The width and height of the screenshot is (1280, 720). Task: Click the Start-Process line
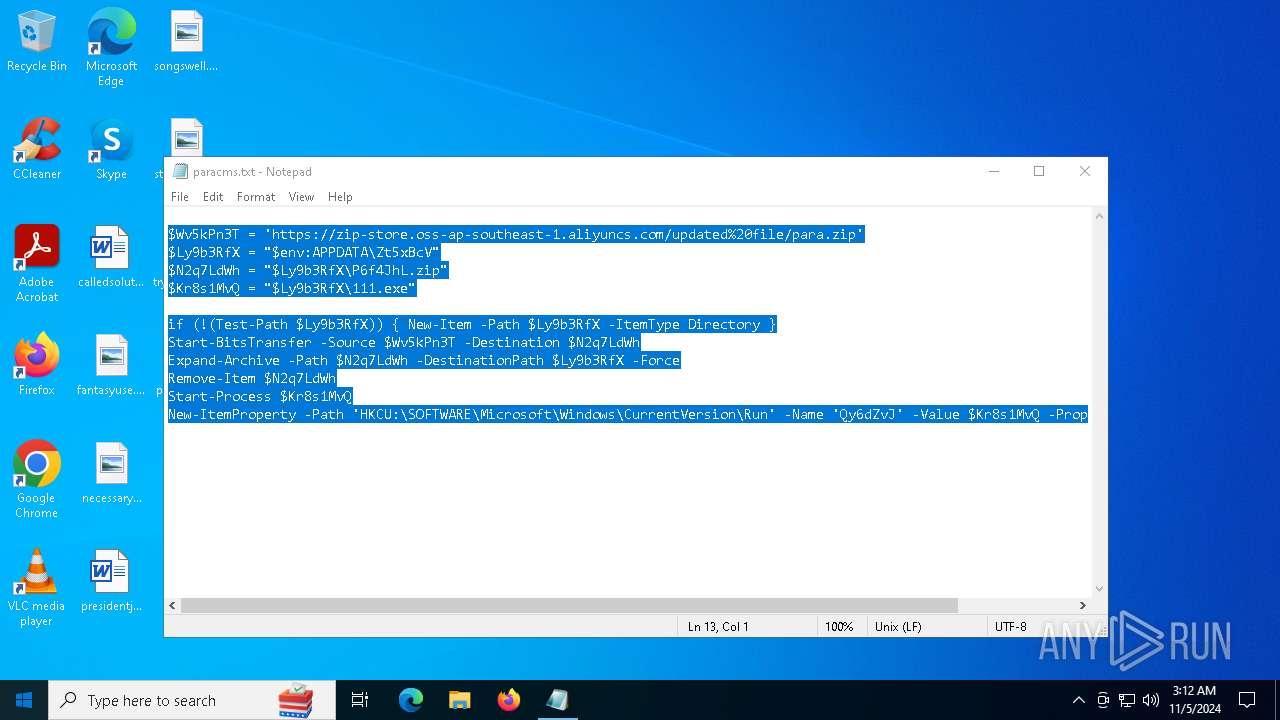point(260,396)
